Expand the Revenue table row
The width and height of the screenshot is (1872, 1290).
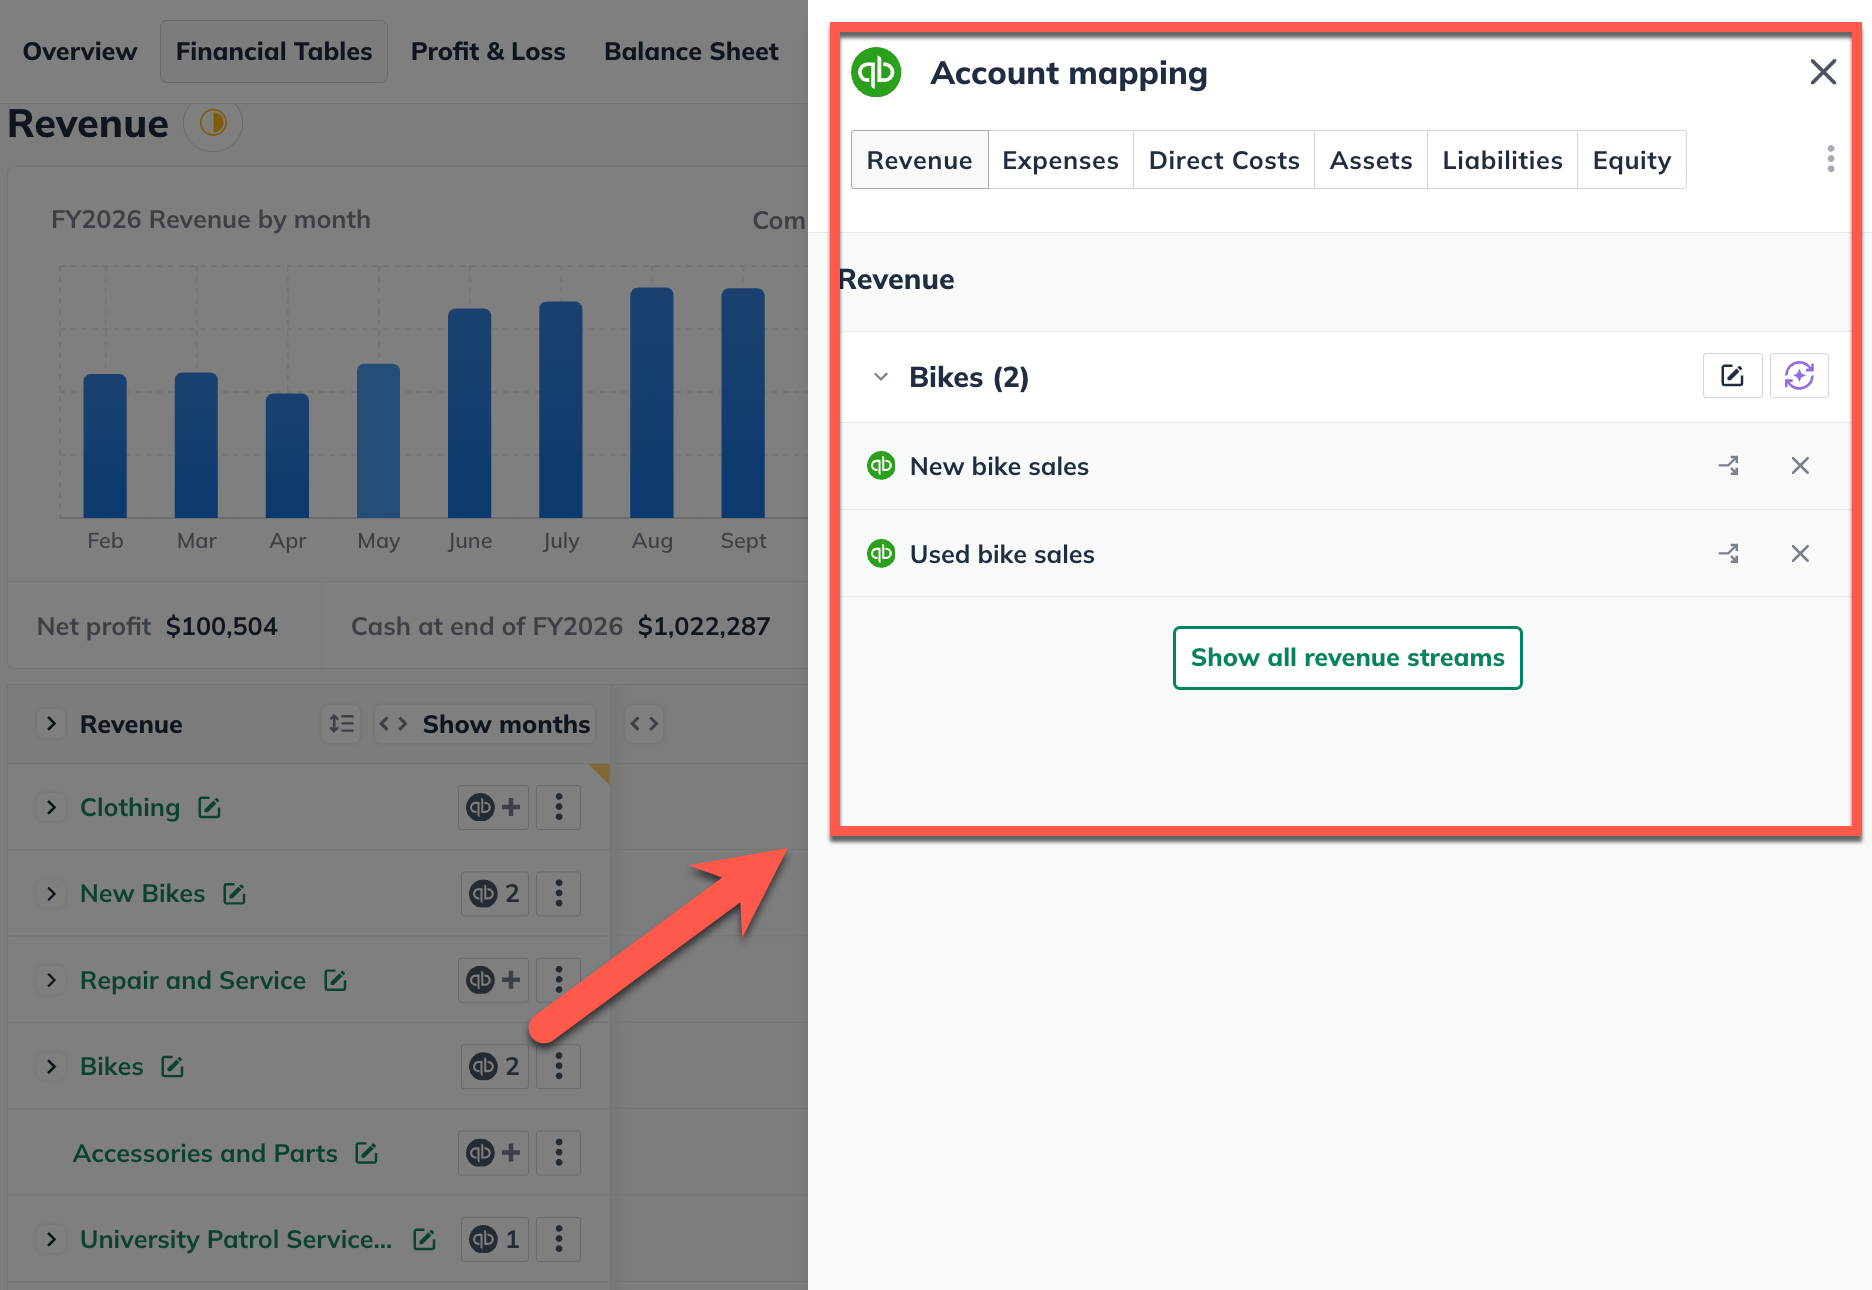click(51, 724)
